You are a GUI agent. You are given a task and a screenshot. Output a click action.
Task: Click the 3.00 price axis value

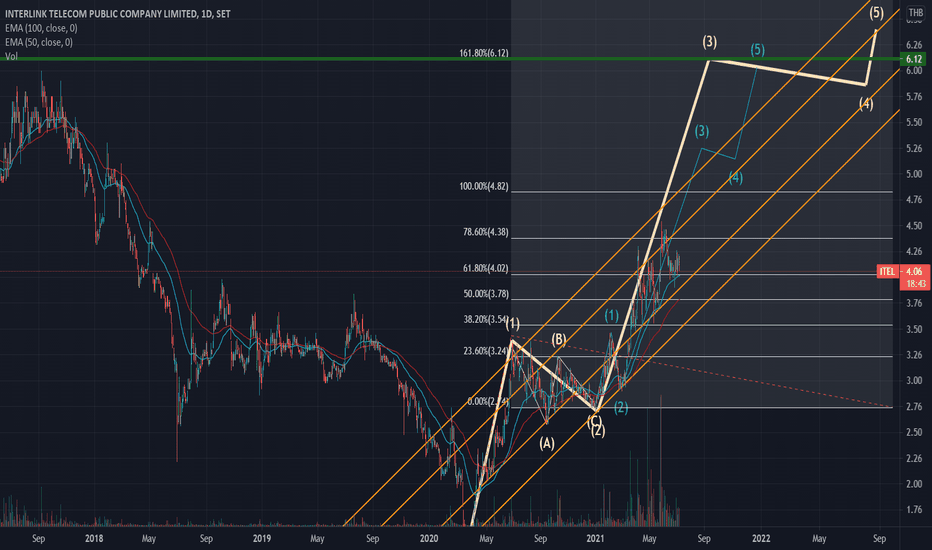click(x=914, y=381)
